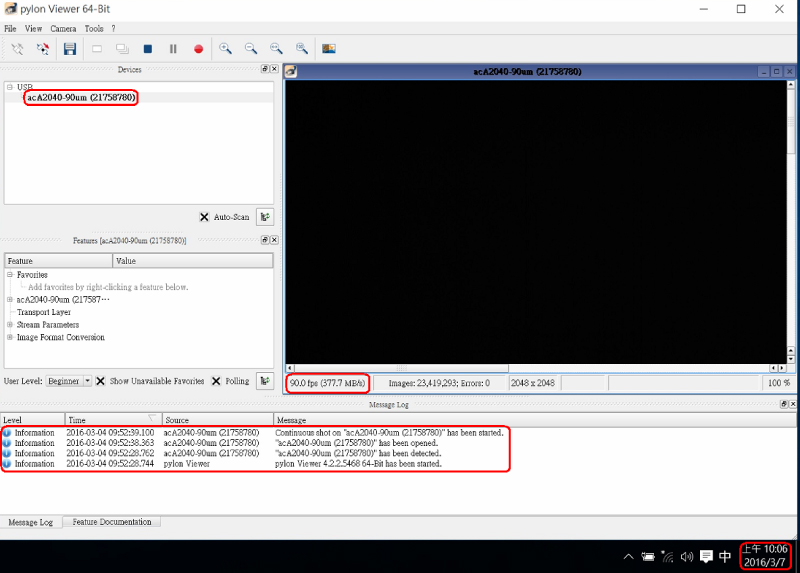The image size is (800, 573).
Task: Switch to the Feature Documentation tab
Action: pos(112,522)
